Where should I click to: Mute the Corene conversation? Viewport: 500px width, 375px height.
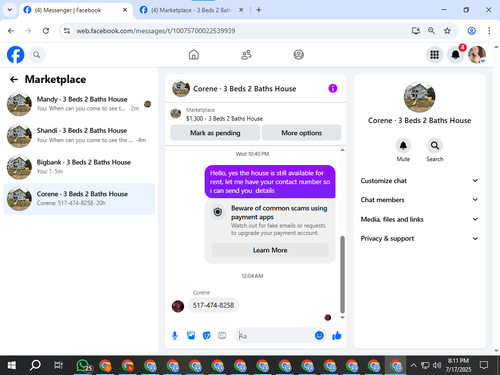coord(403,146)
